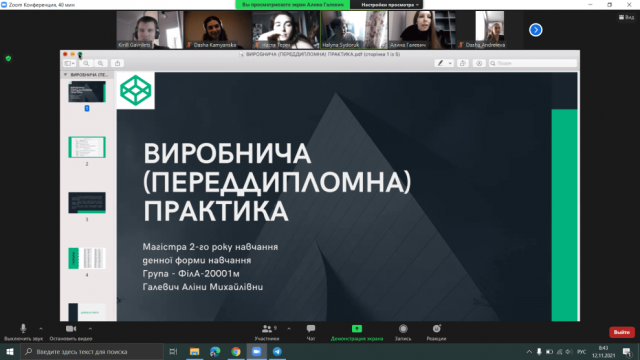Viewport: 640px width, 360px height.
Task: Rotate the page using rotate icon
Action: (463, 63)
